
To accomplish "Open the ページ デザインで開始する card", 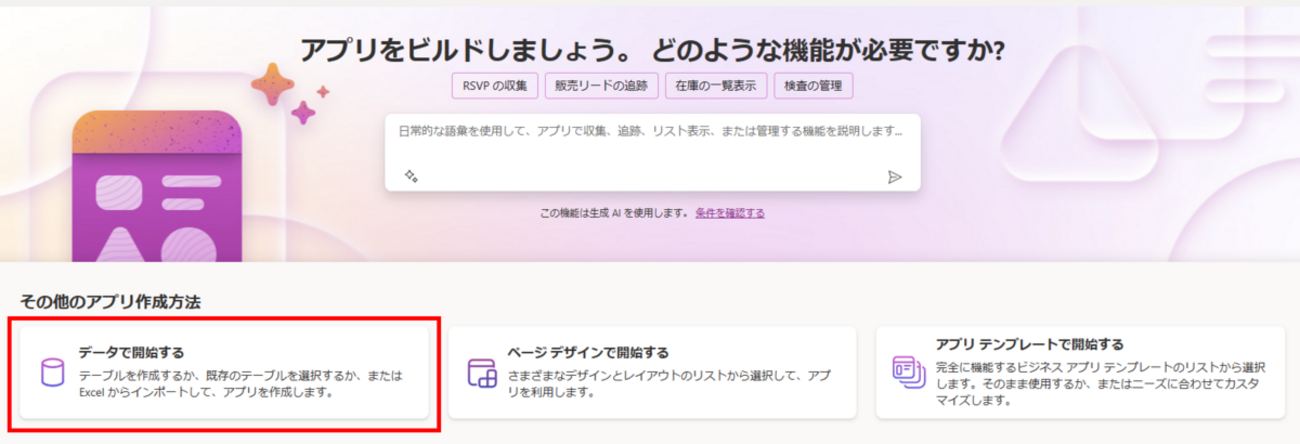I will coord(652,372).
